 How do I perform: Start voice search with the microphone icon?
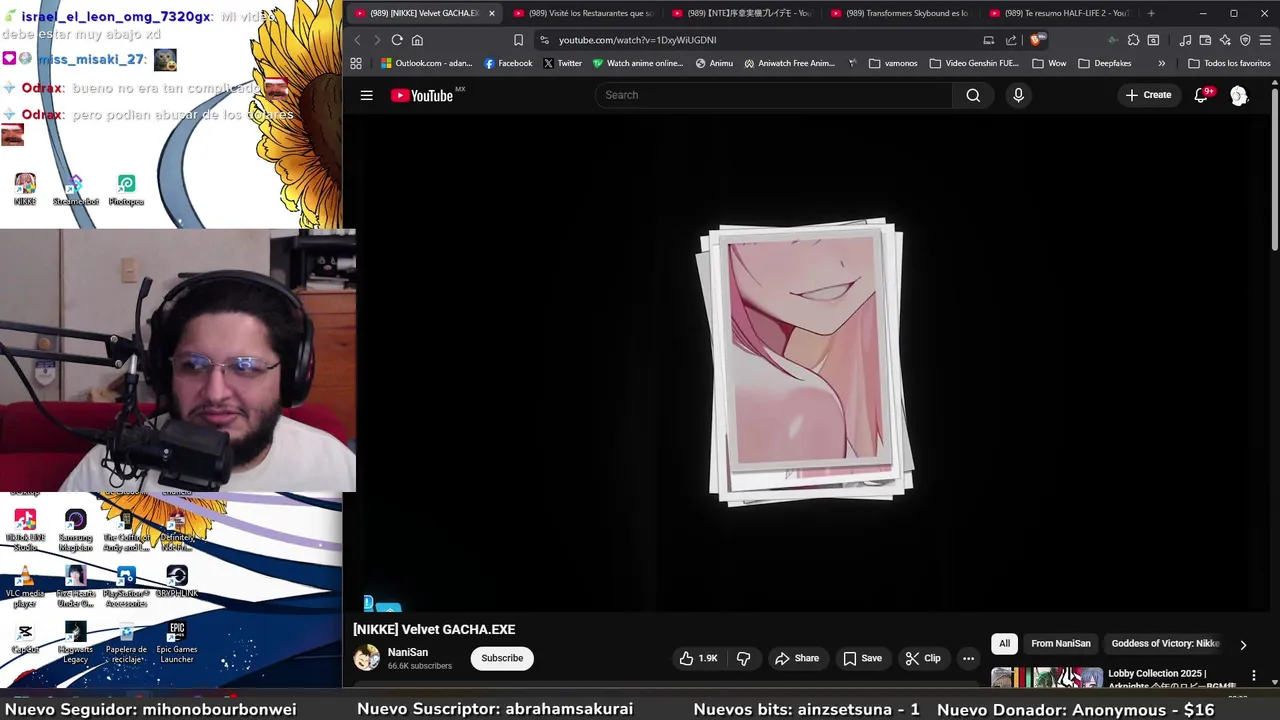[1018, 95]
